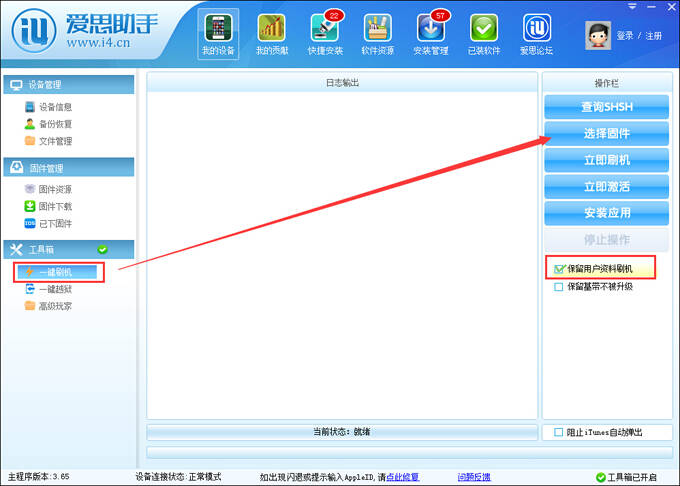Click the 操作栏 panel header
This screenshot has height=486, width=680.
(607, 83)
